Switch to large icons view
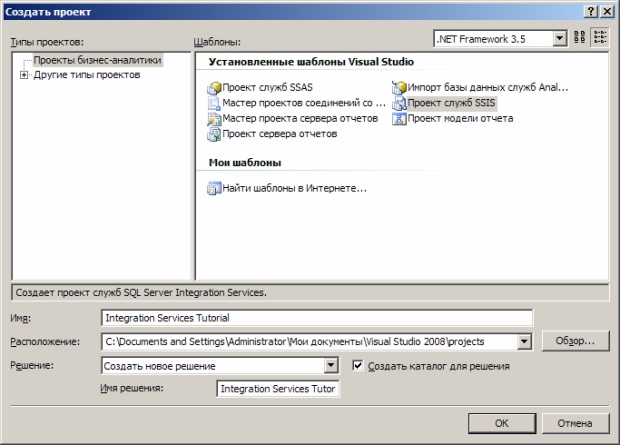Image resolution: width=620 pixels, height=445 pixels. click(x=579, y=38)
